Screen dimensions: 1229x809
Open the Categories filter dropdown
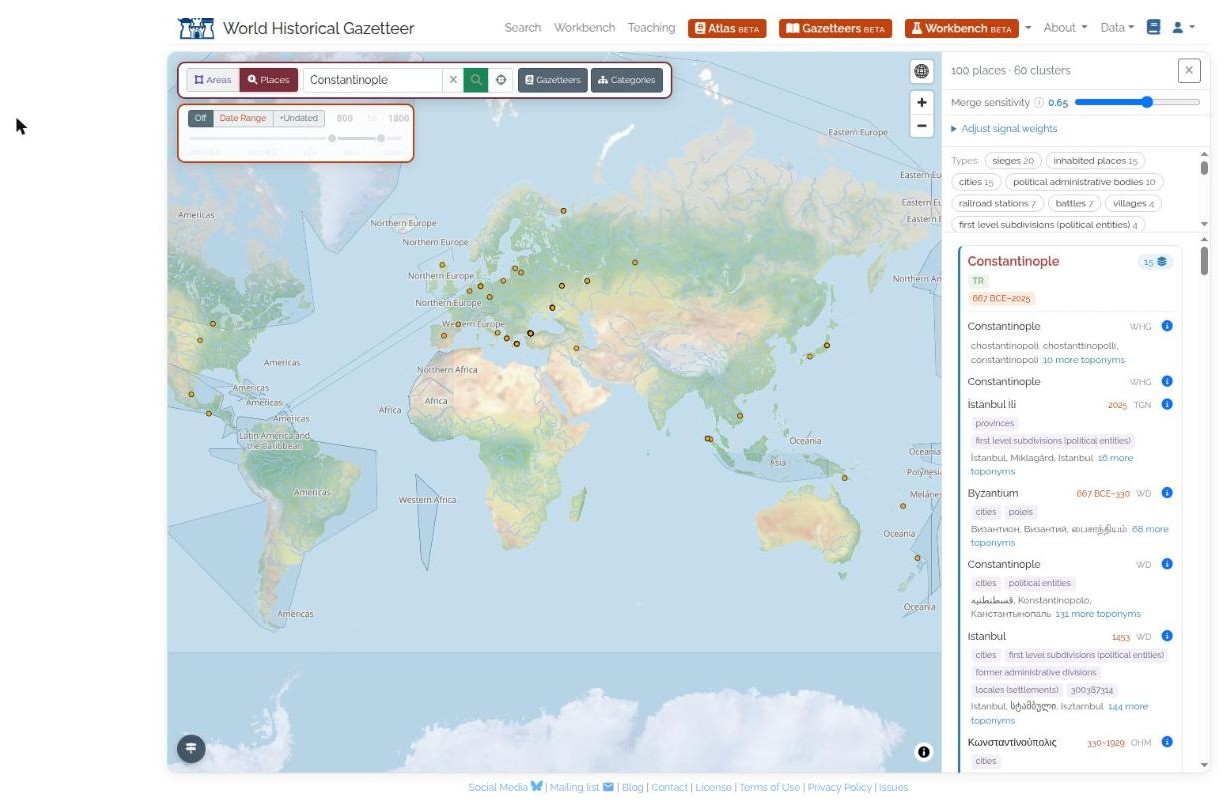click(627, 80)
